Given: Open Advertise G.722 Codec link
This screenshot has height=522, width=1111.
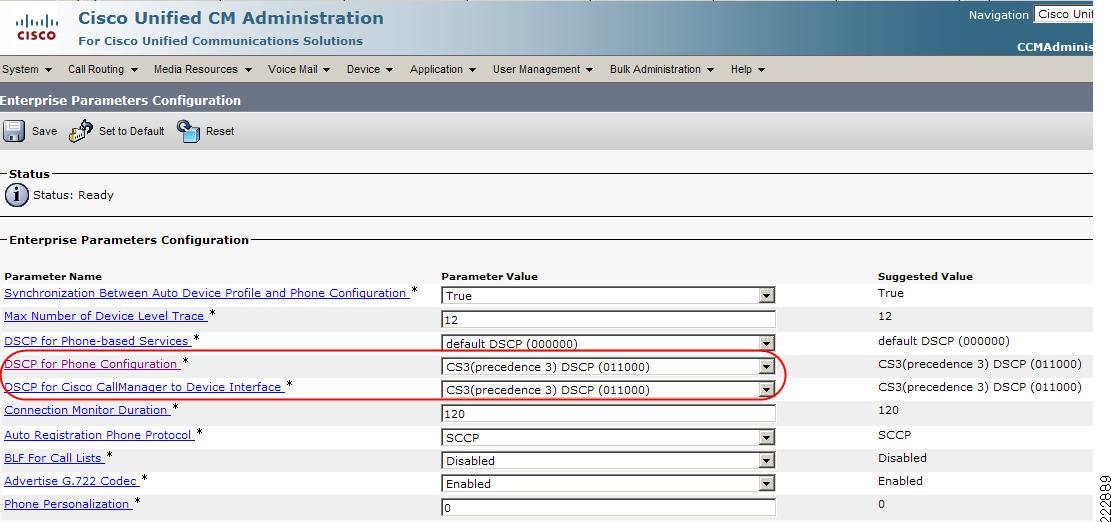Looking at the screenshot, I should tap(72, 481).
